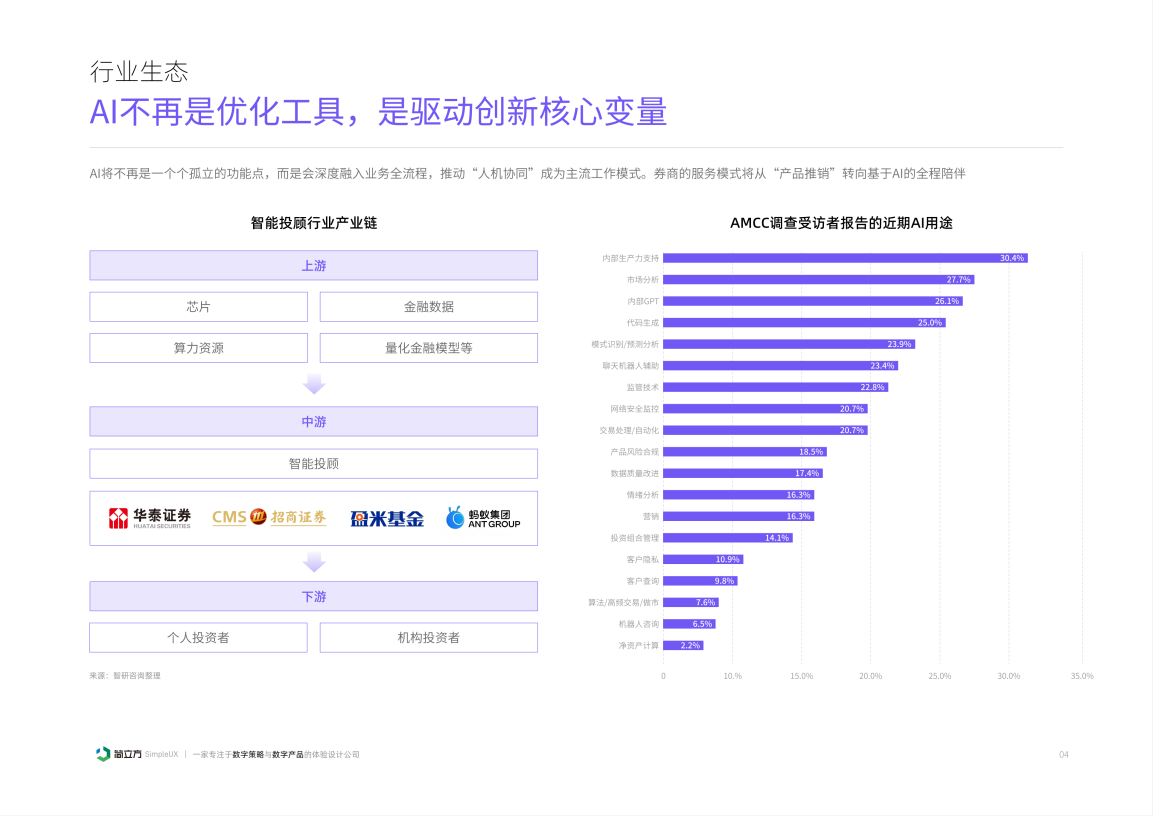Click the 机构投资者 box
This screenshot has width=1153, height=816.
tap(428, 638)
